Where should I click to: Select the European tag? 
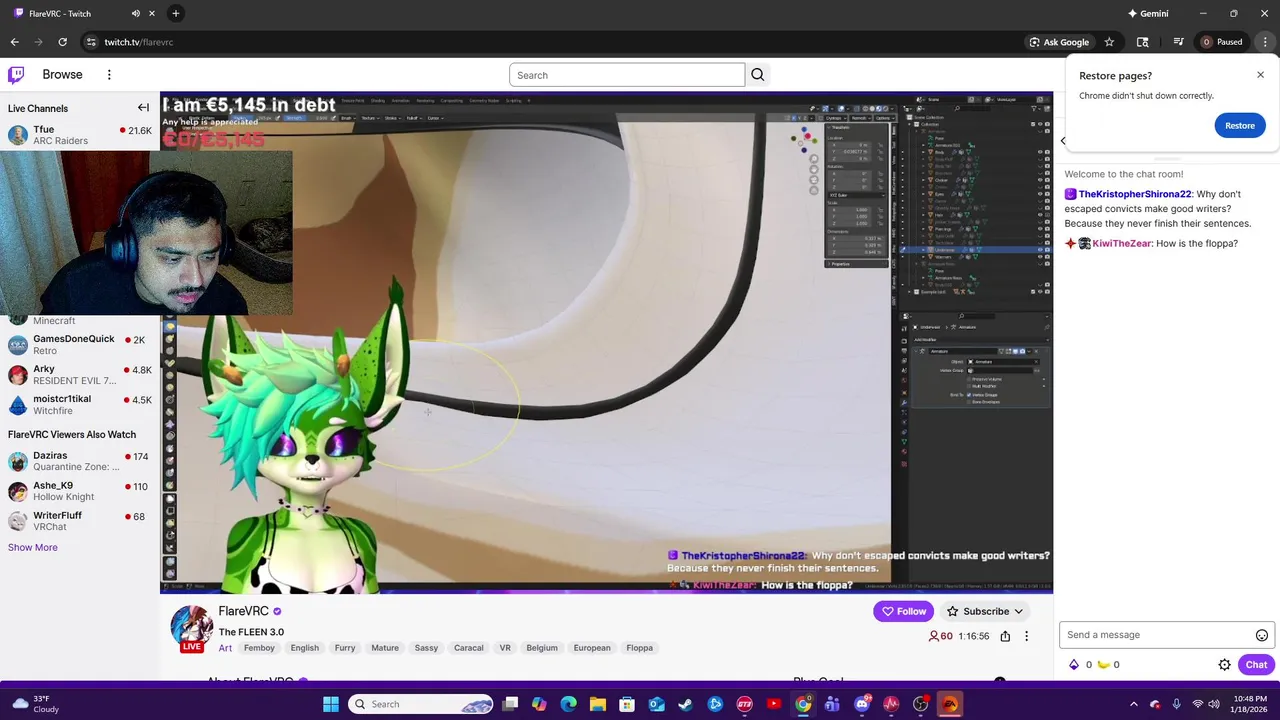point(592,648)
